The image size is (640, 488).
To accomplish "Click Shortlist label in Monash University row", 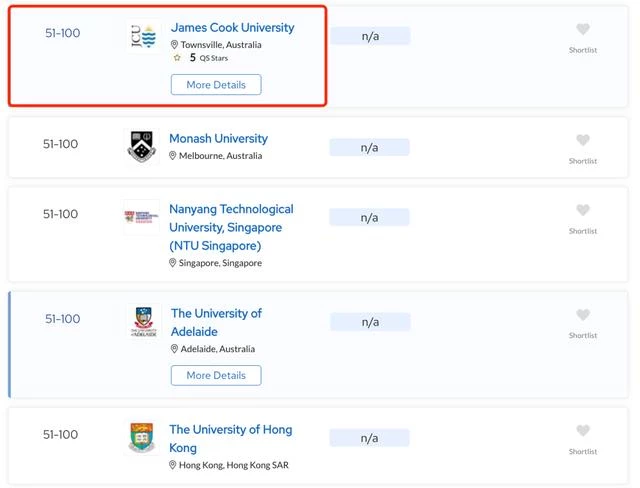I will click(583, 161).
